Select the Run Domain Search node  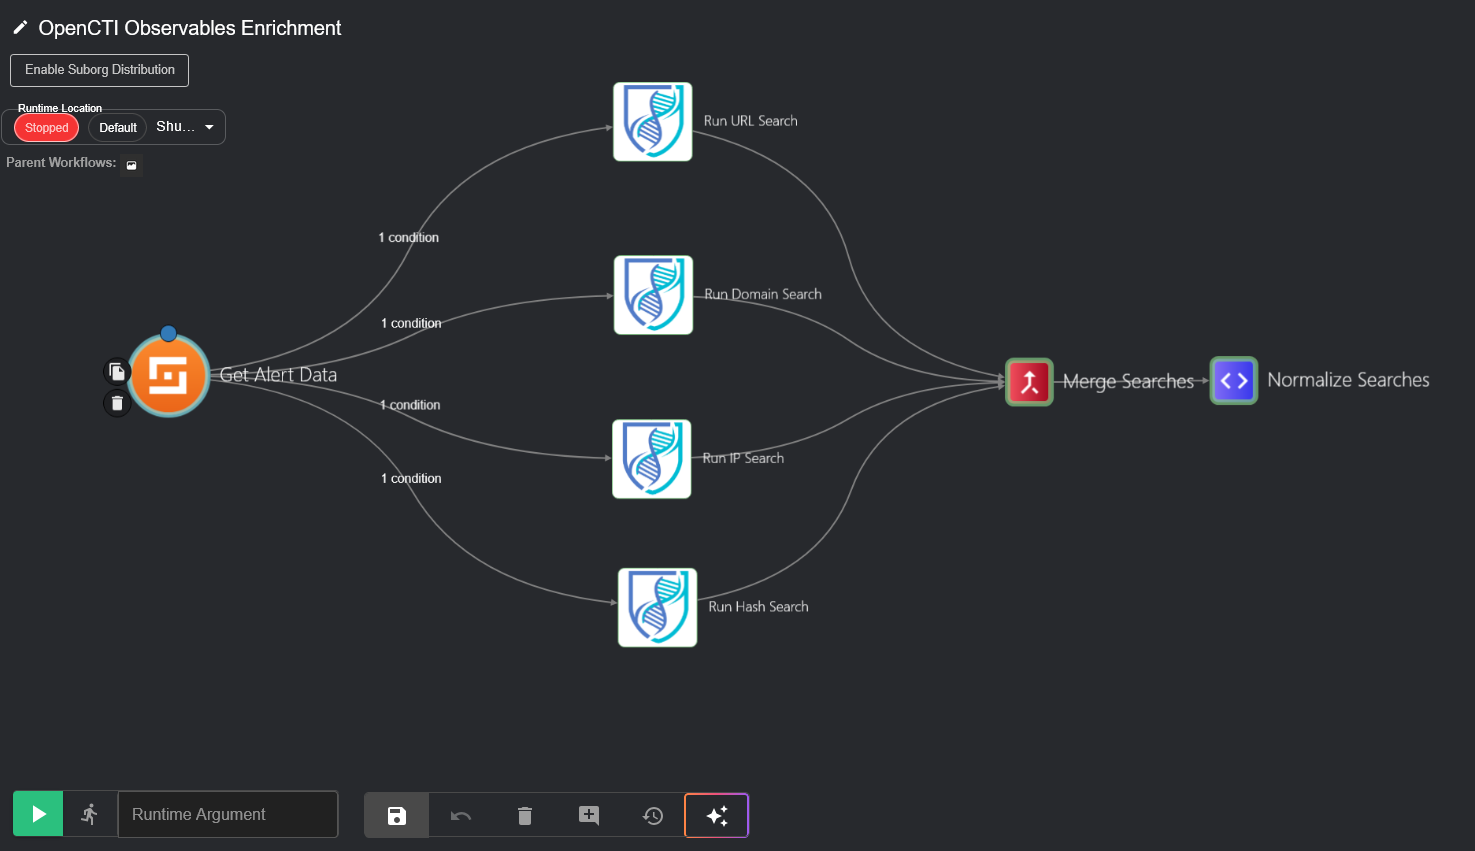click(654, 295)
